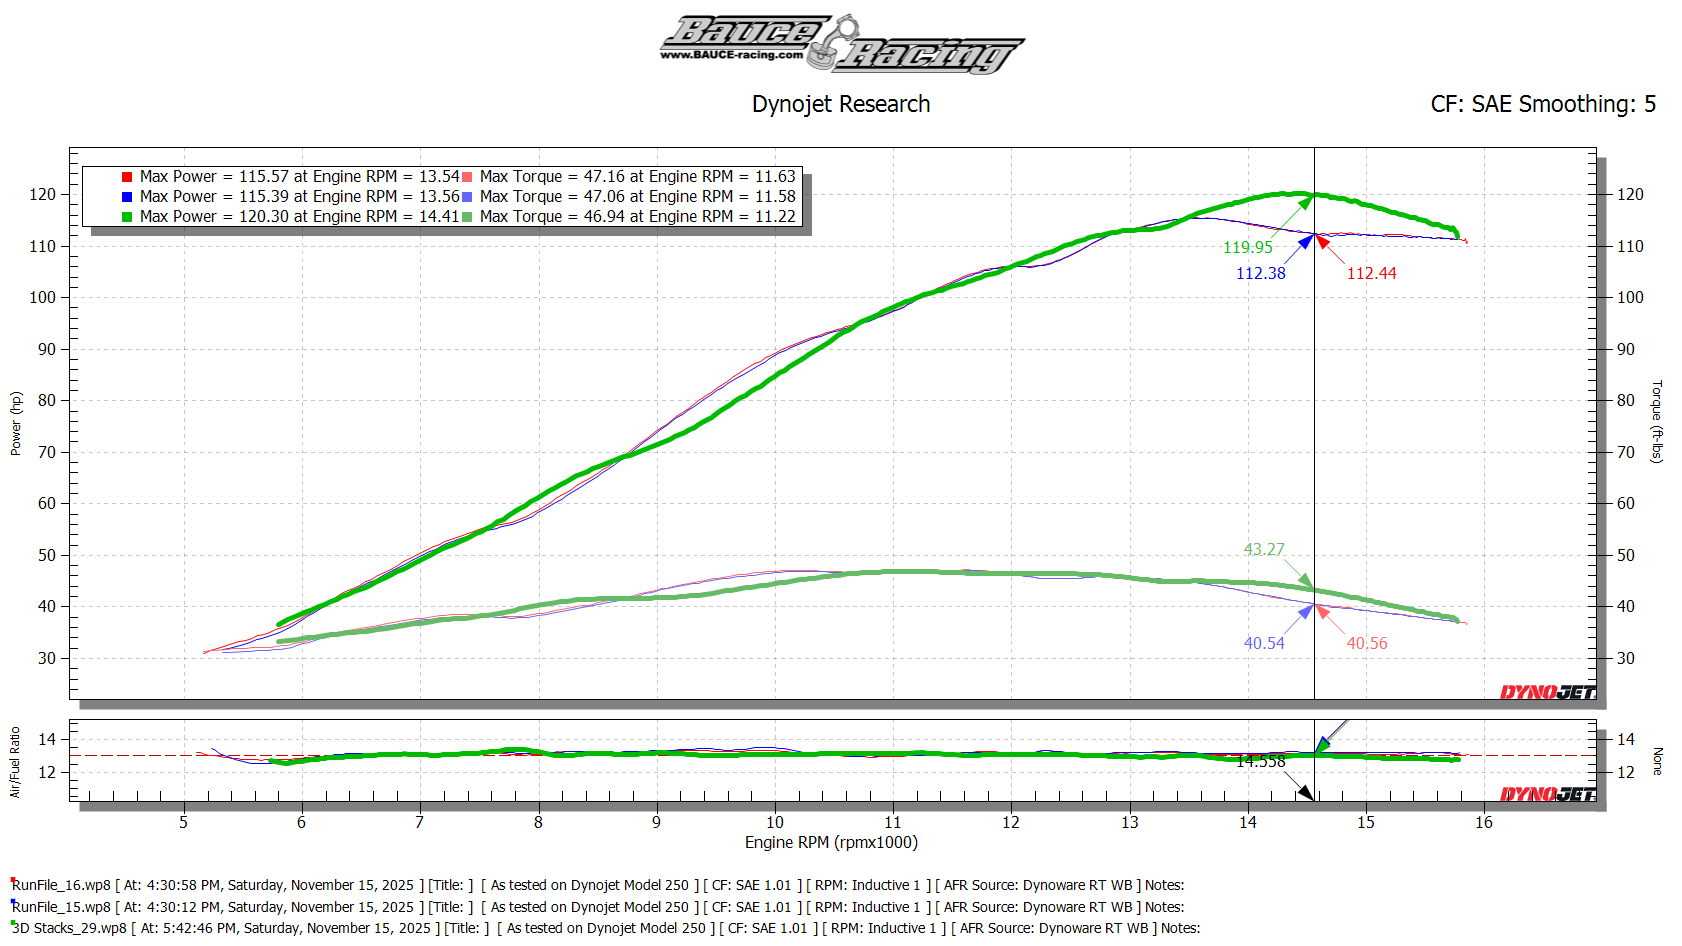Select the 3D Stacks_29.wp8 entry
Screen dimensions: 1682x946
[x=70, y=928]
